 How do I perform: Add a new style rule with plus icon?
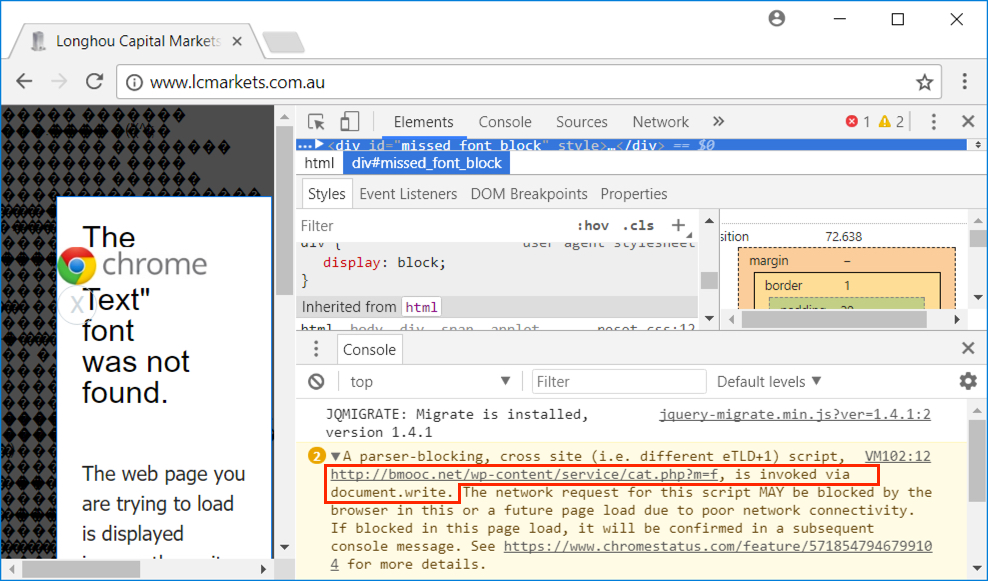pos(679,225)
